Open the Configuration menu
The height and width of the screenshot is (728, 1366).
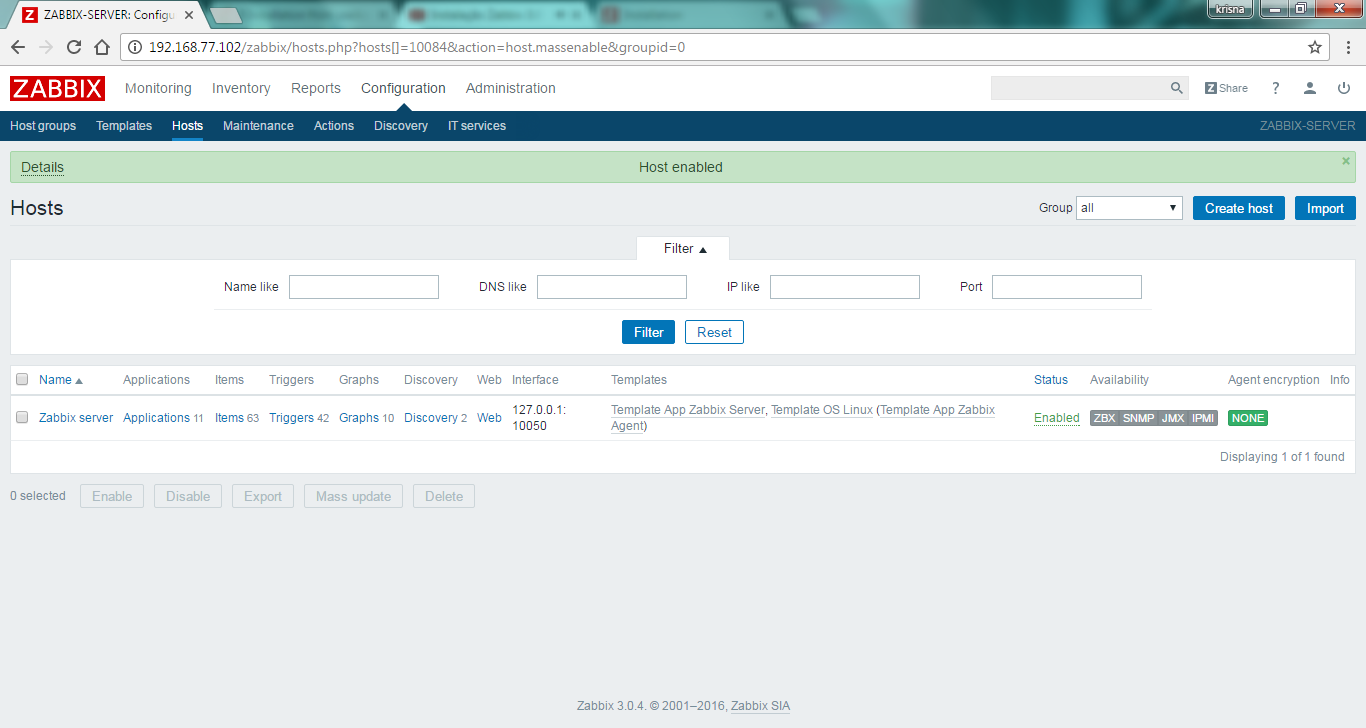403,88
